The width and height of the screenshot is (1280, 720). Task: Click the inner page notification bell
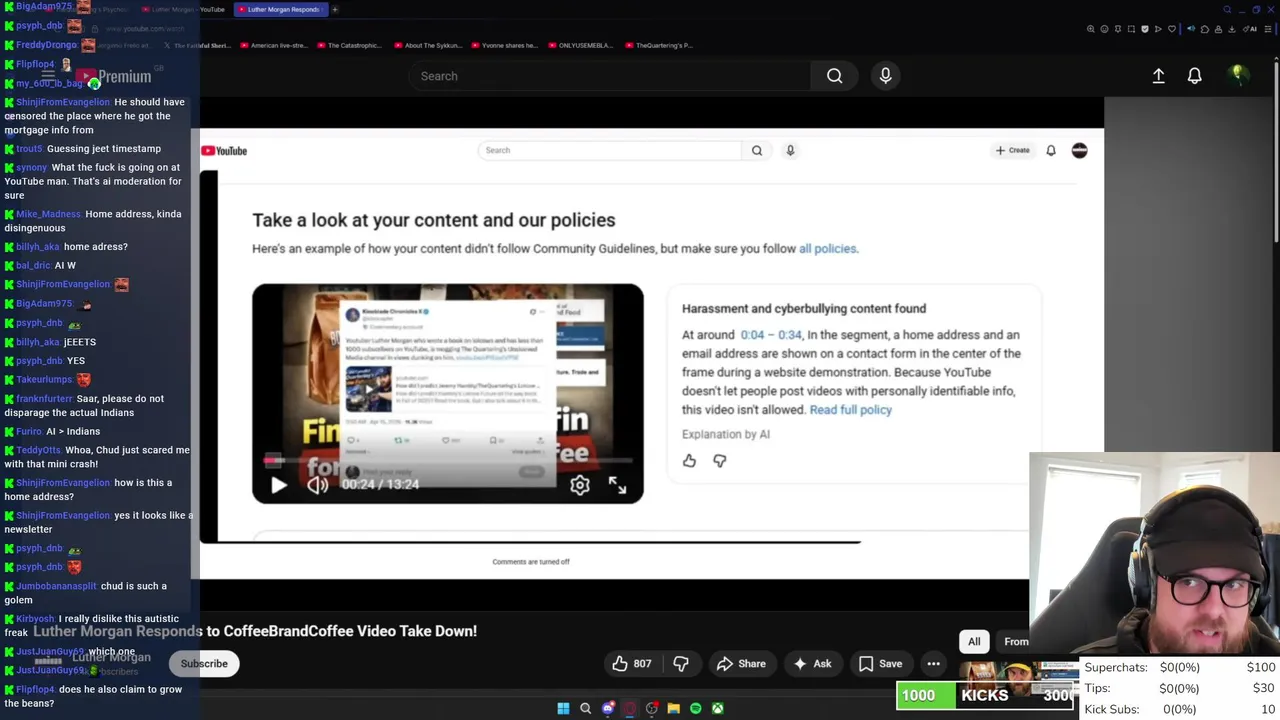[x=1051, y=150]
